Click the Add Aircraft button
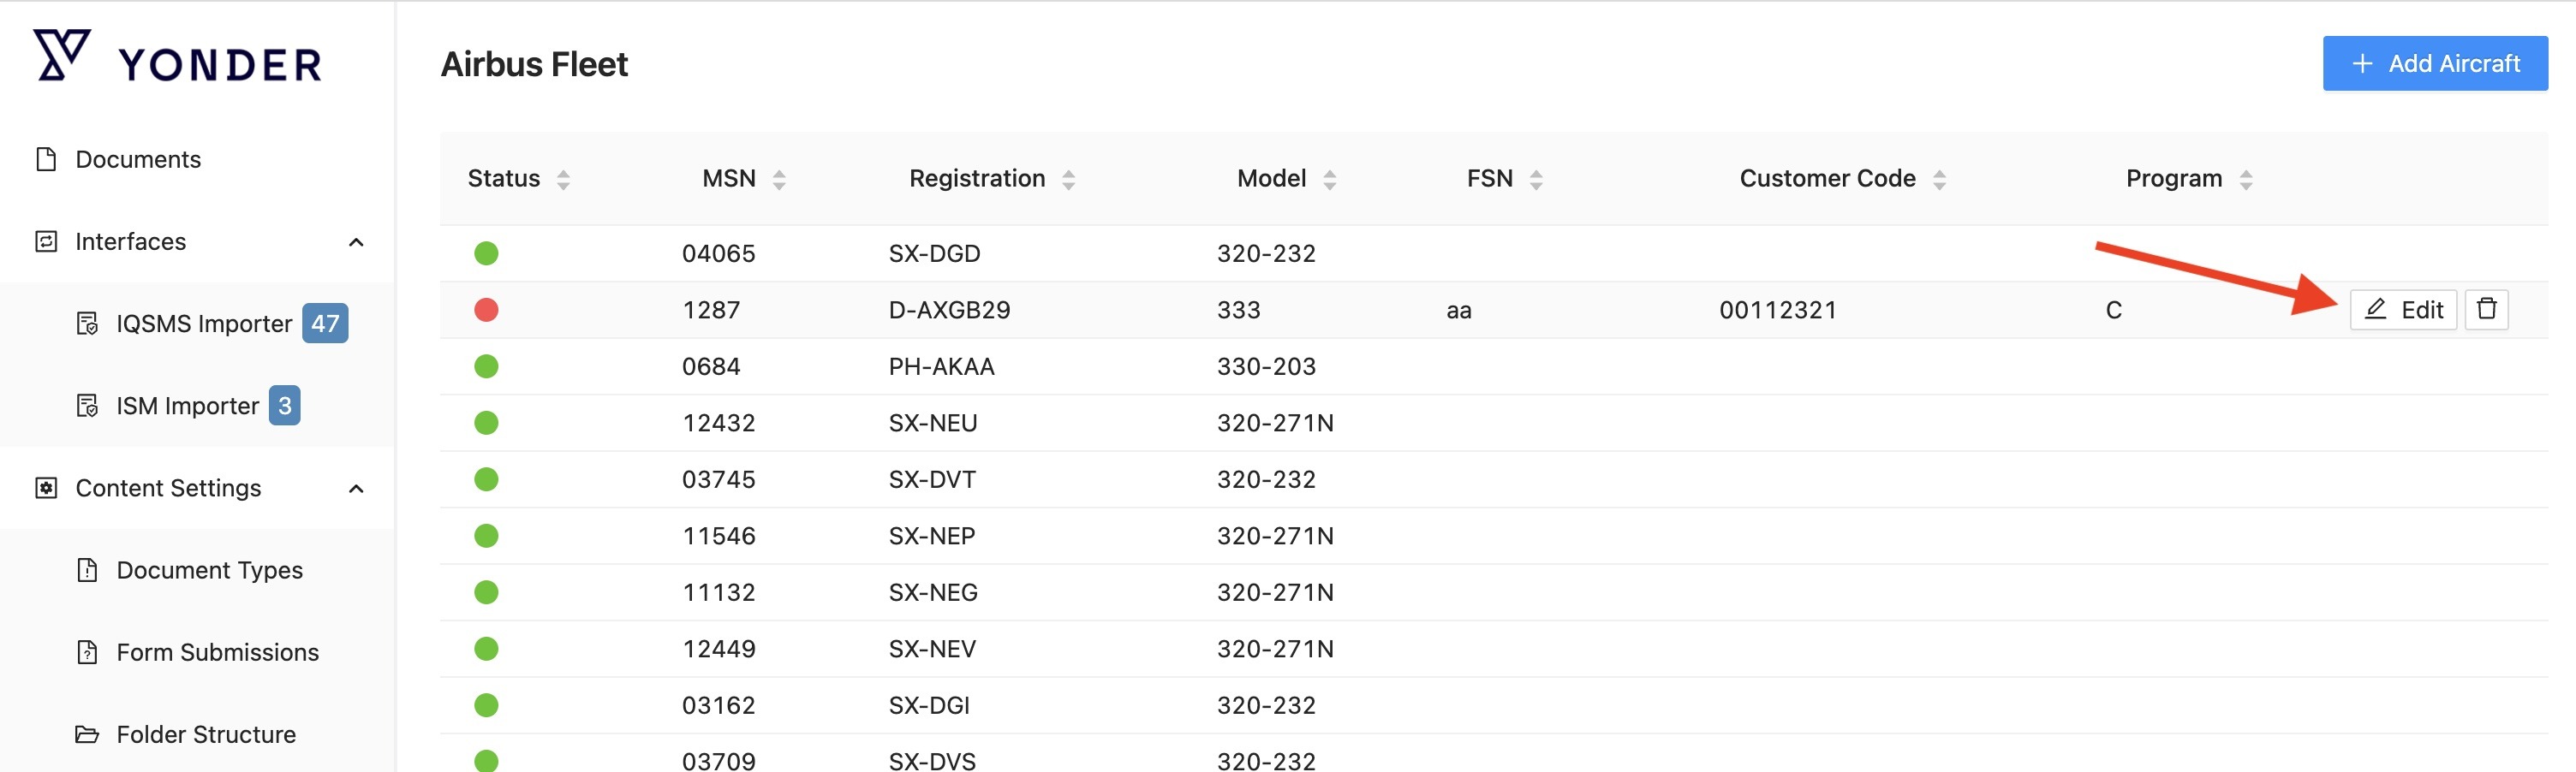The image size is (2576, 772). (2434, 64)
